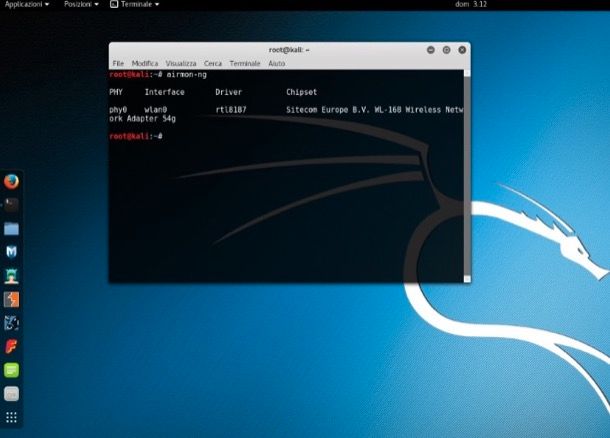This screenshot has height=438, width=610.
Task: Click the phy0 entry
Action: click(x=118, y=110)
